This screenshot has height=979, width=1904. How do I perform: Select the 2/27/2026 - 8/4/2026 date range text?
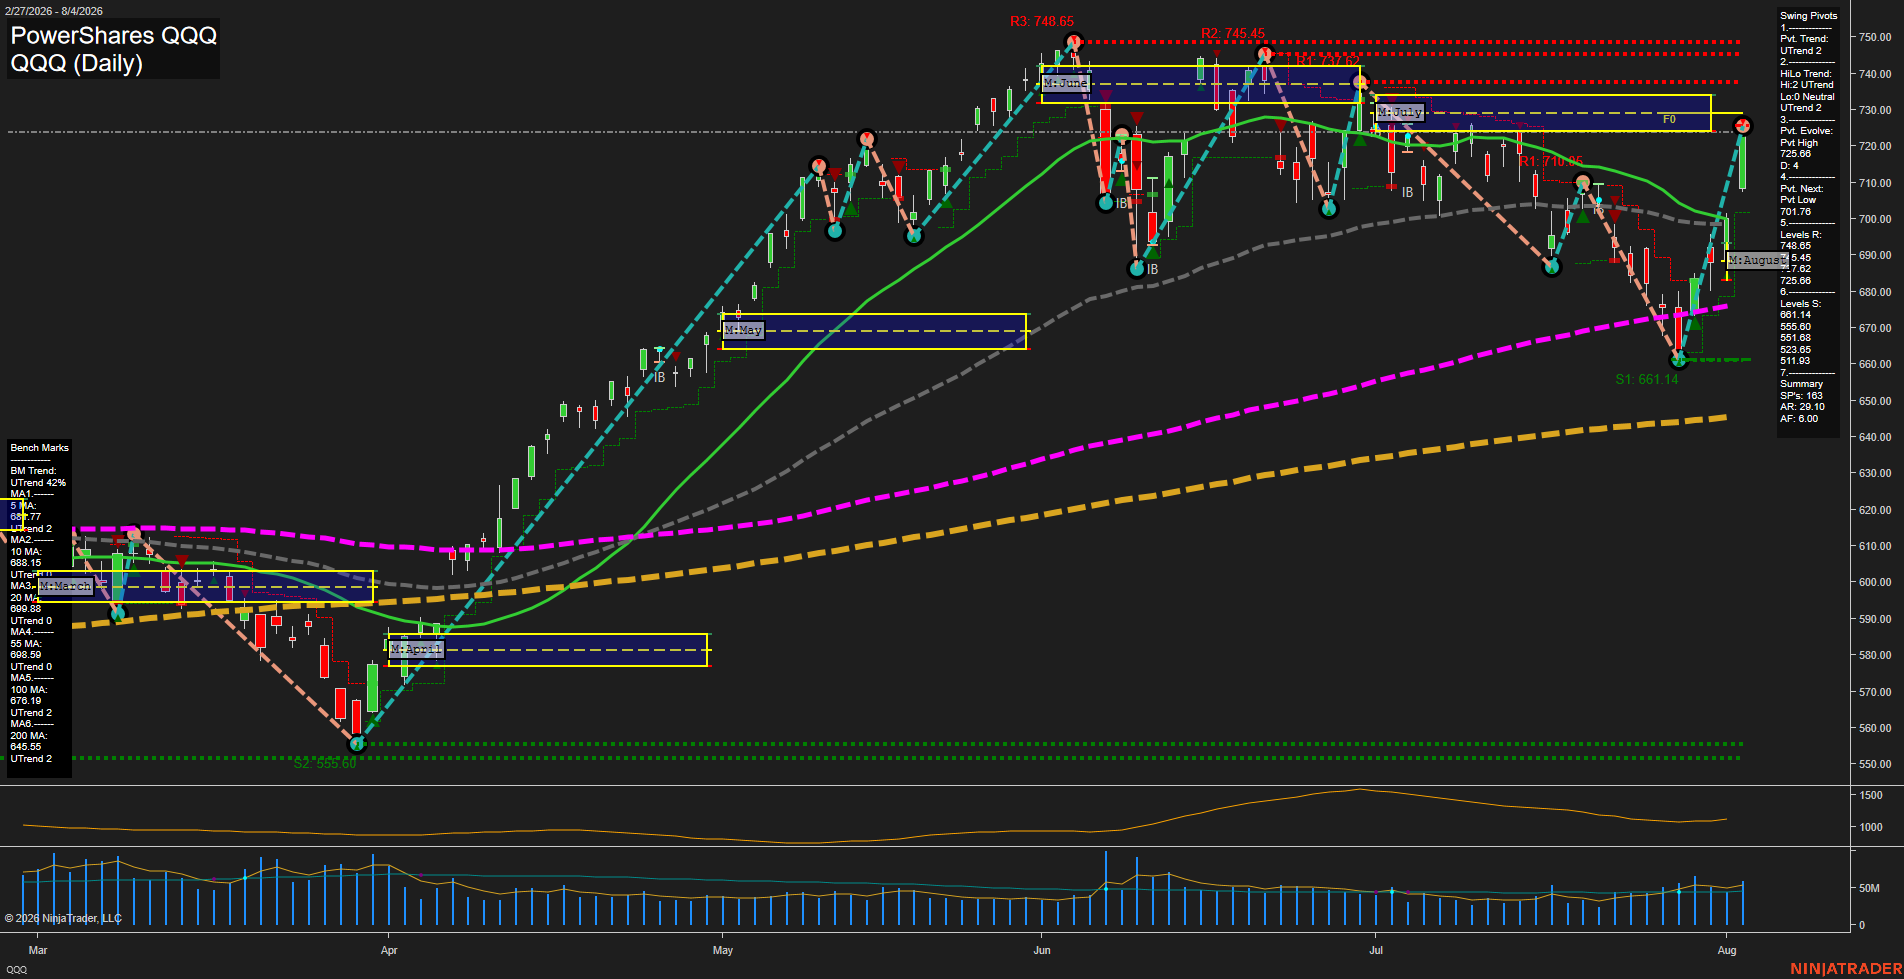click(52, 11)
